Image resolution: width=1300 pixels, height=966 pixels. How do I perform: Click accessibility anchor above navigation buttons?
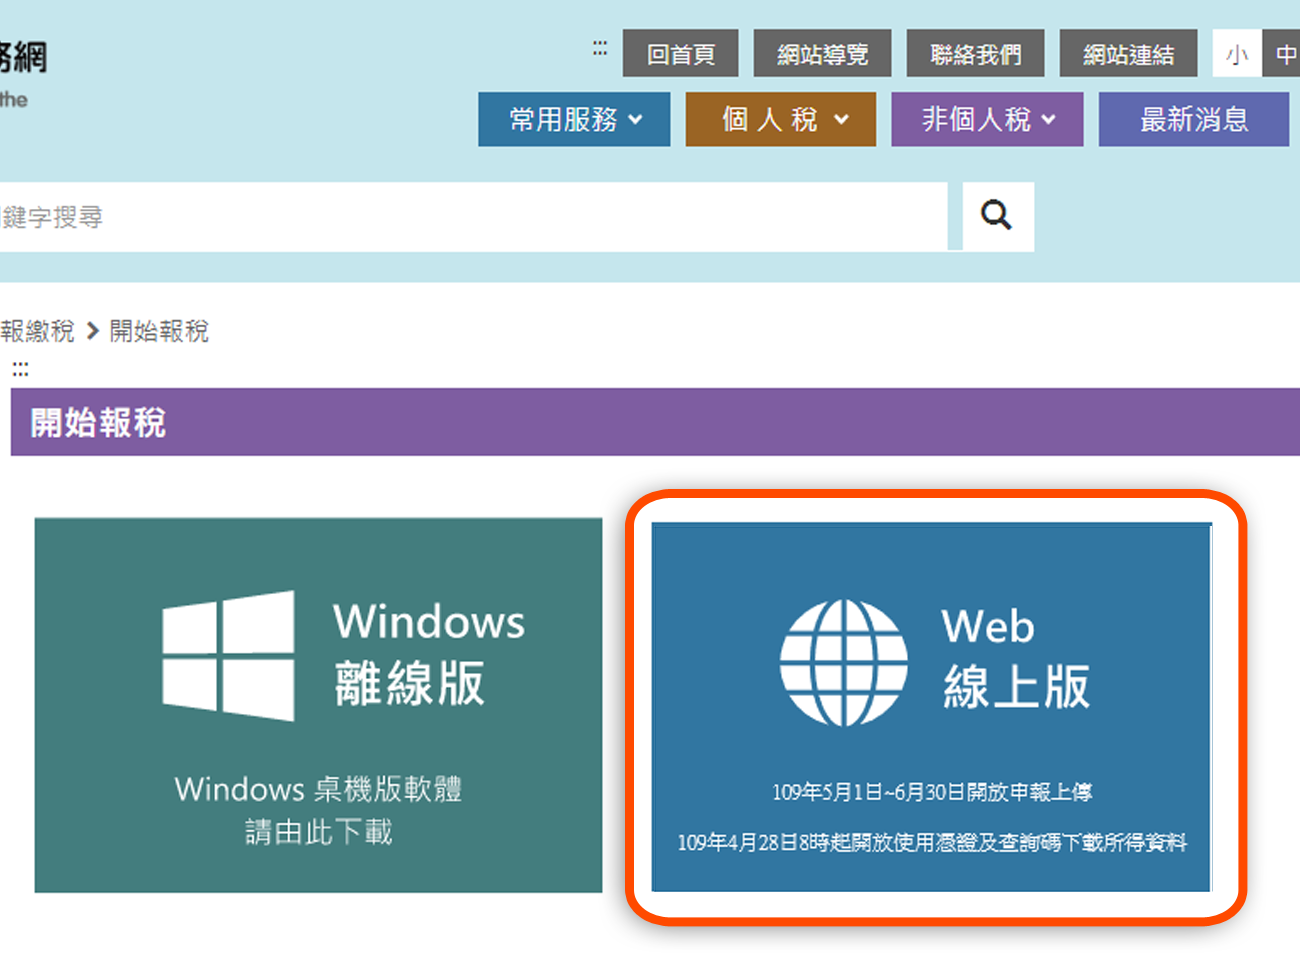coord(600,48)
